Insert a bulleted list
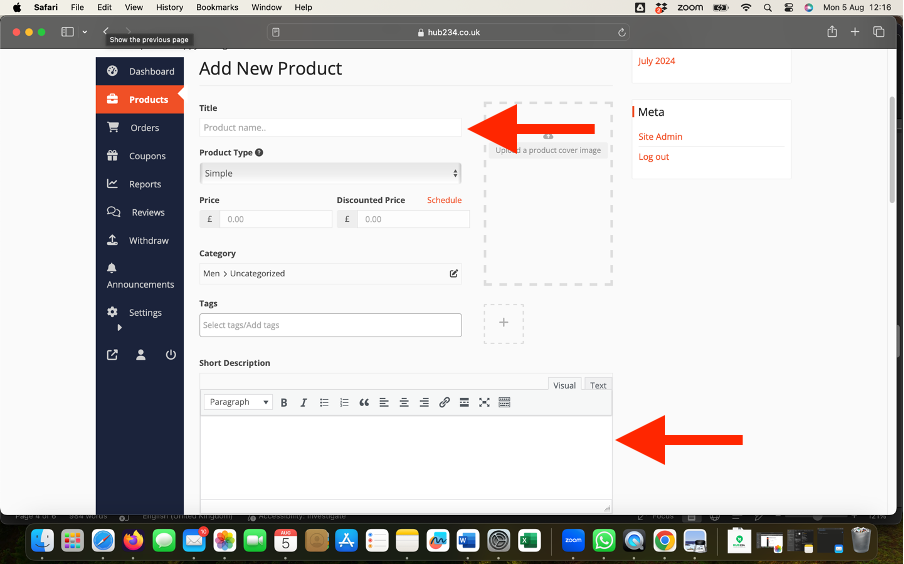The width and height of the screenshot is (904, 564). [324, 402]
